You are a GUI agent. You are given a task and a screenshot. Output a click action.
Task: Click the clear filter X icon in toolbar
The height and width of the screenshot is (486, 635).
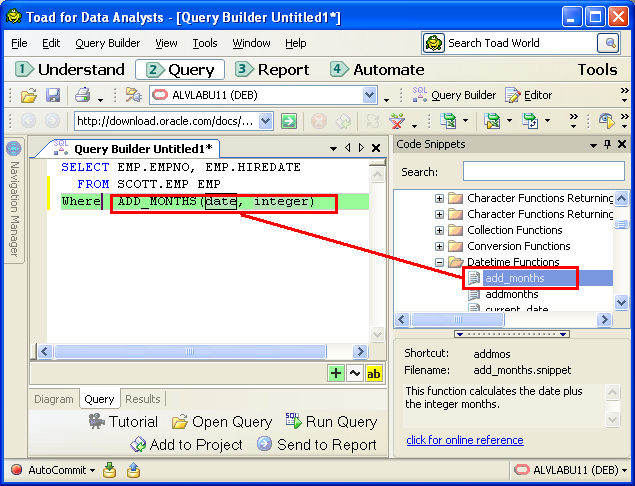[397, 121]
